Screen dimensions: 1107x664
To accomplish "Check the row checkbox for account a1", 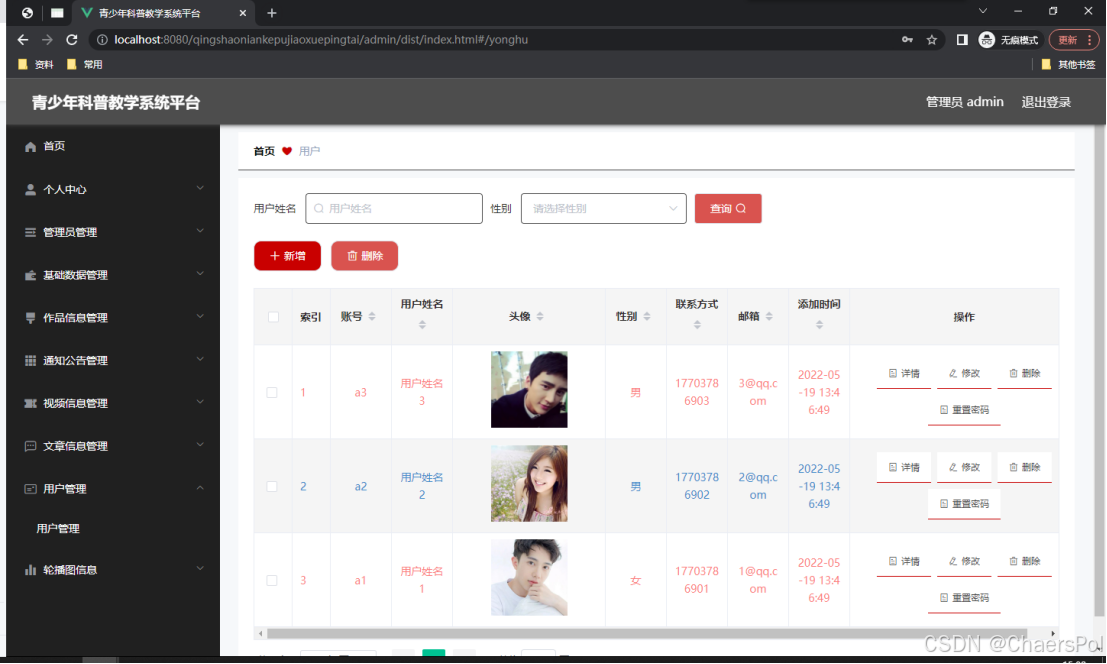I will 272,581.
